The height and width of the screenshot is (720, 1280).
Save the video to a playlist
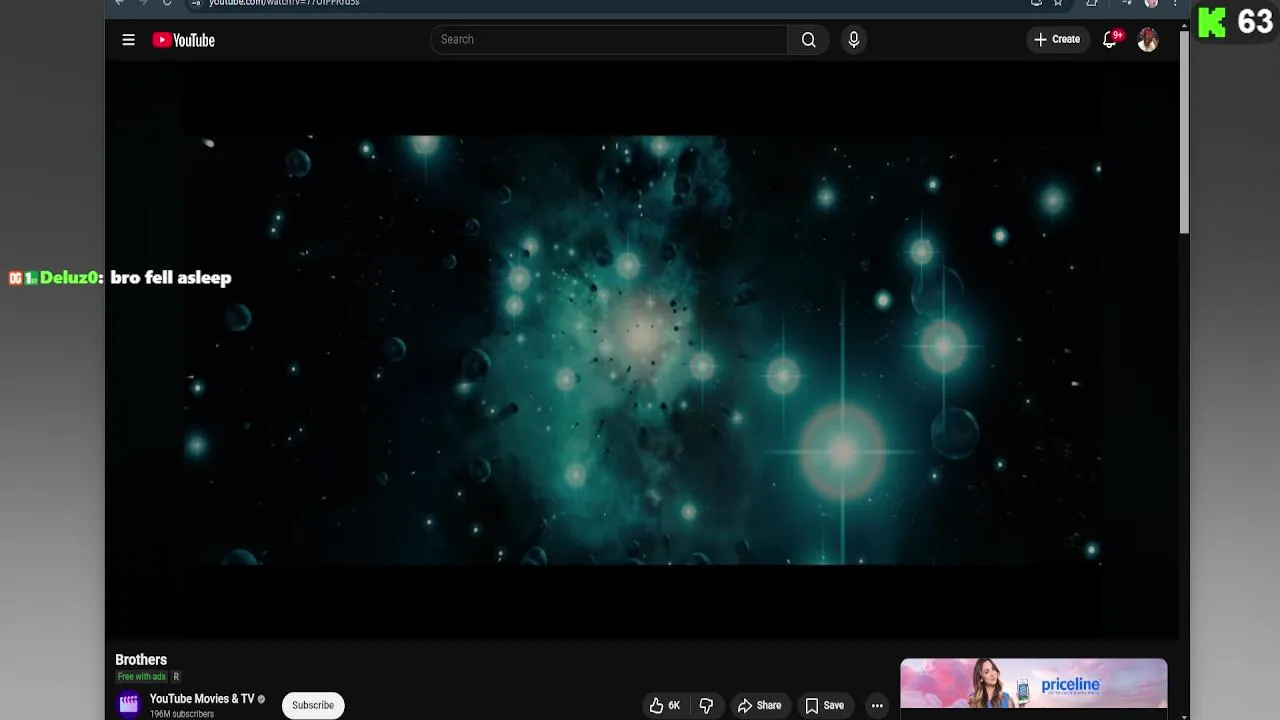pyautogui.click(x=825, y=706)
